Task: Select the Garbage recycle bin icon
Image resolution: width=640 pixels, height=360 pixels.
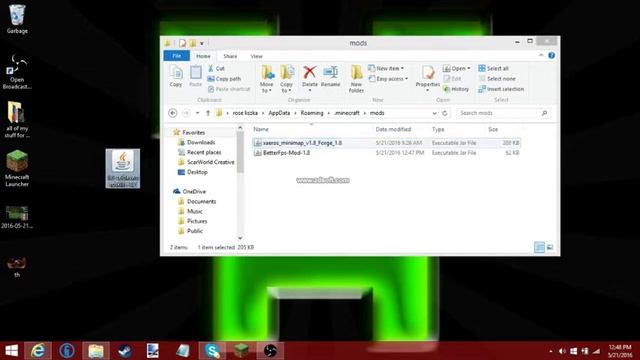Action: [x=17, y=19]
